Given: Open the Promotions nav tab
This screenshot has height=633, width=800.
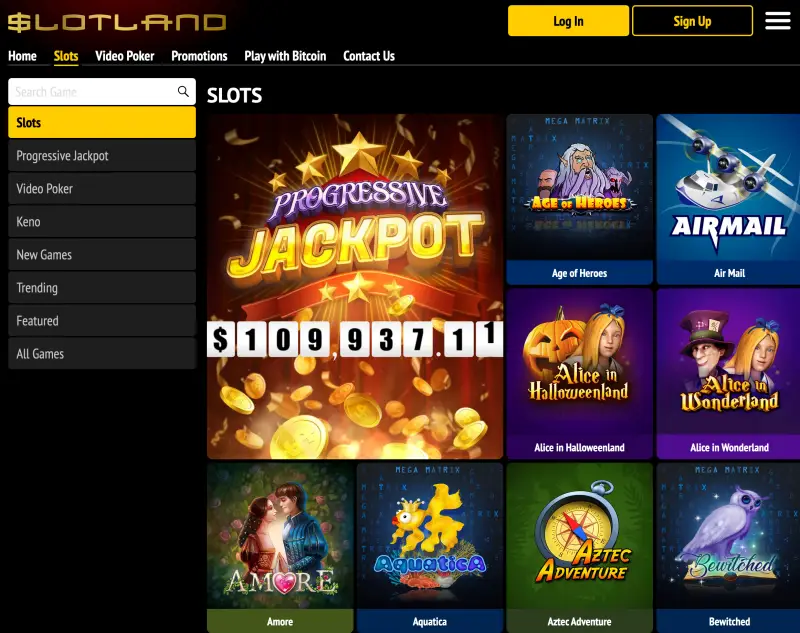Looking at the screenshot, I should 199,56.
